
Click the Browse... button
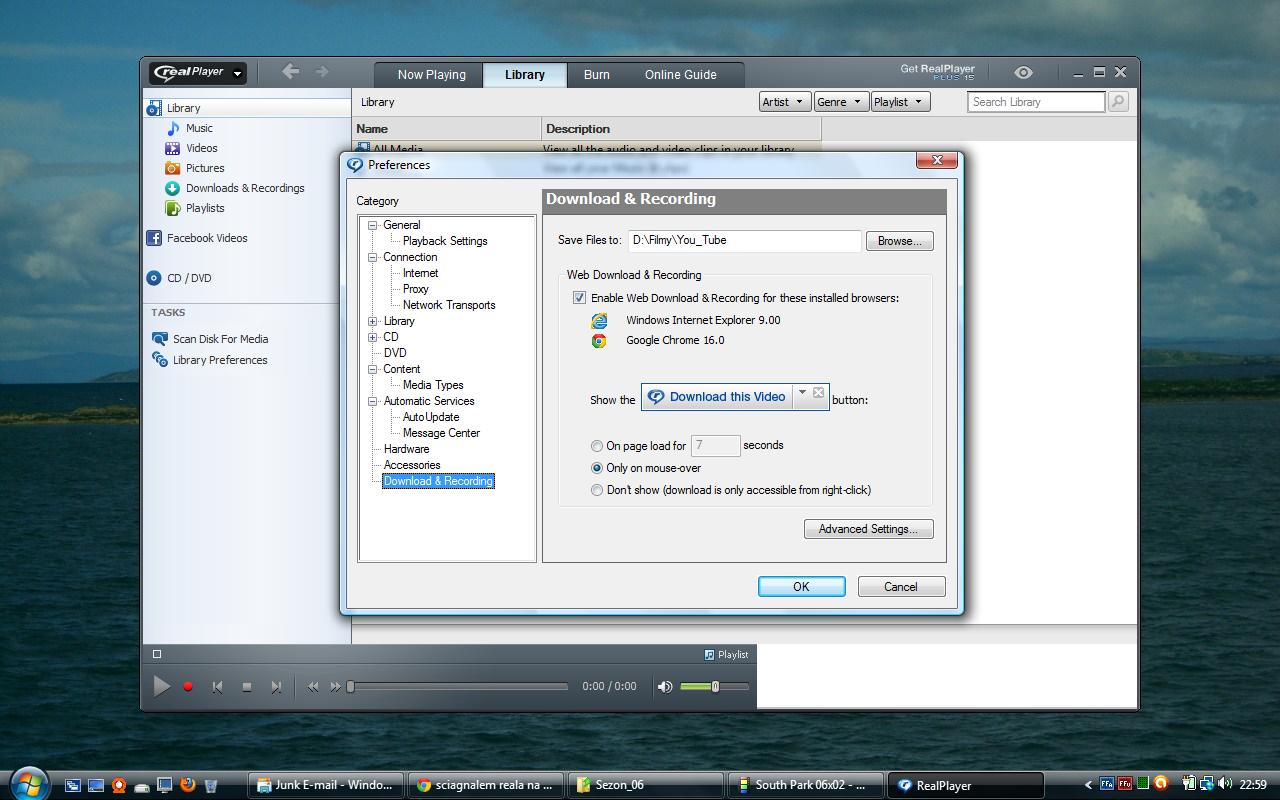tap(900, 241)
